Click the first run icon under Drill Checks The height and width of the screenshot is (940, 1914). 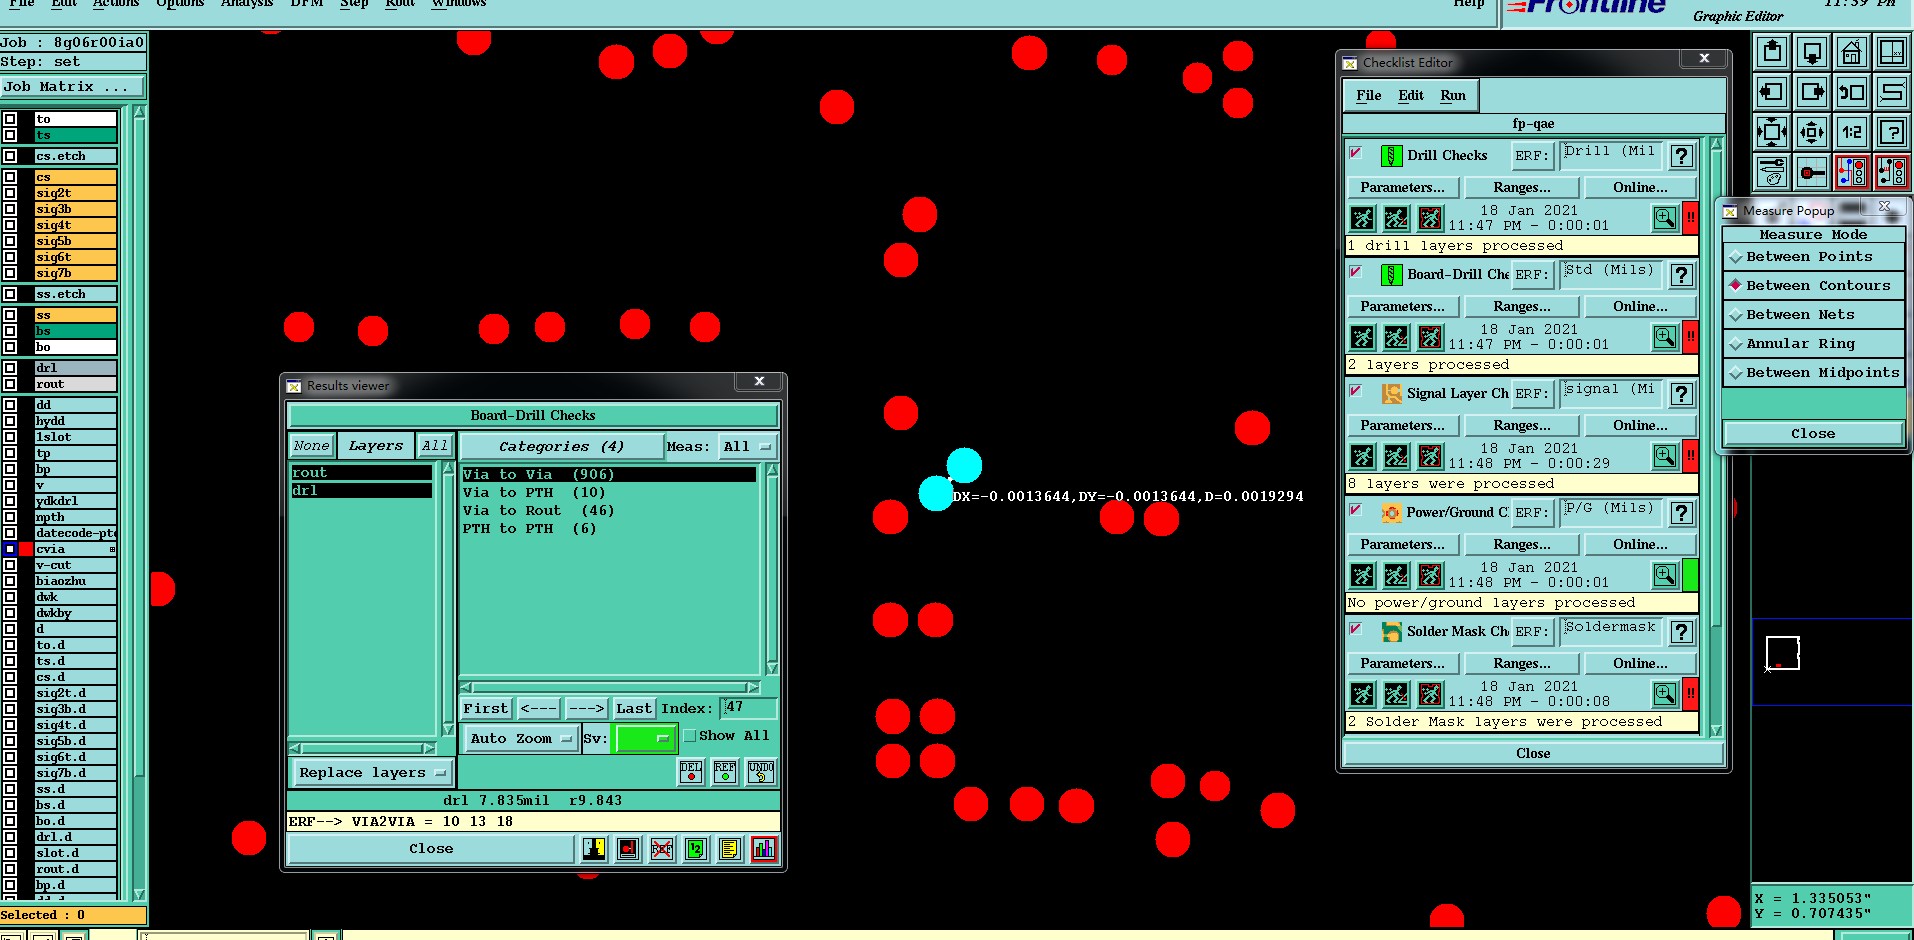click(1363, 218)
